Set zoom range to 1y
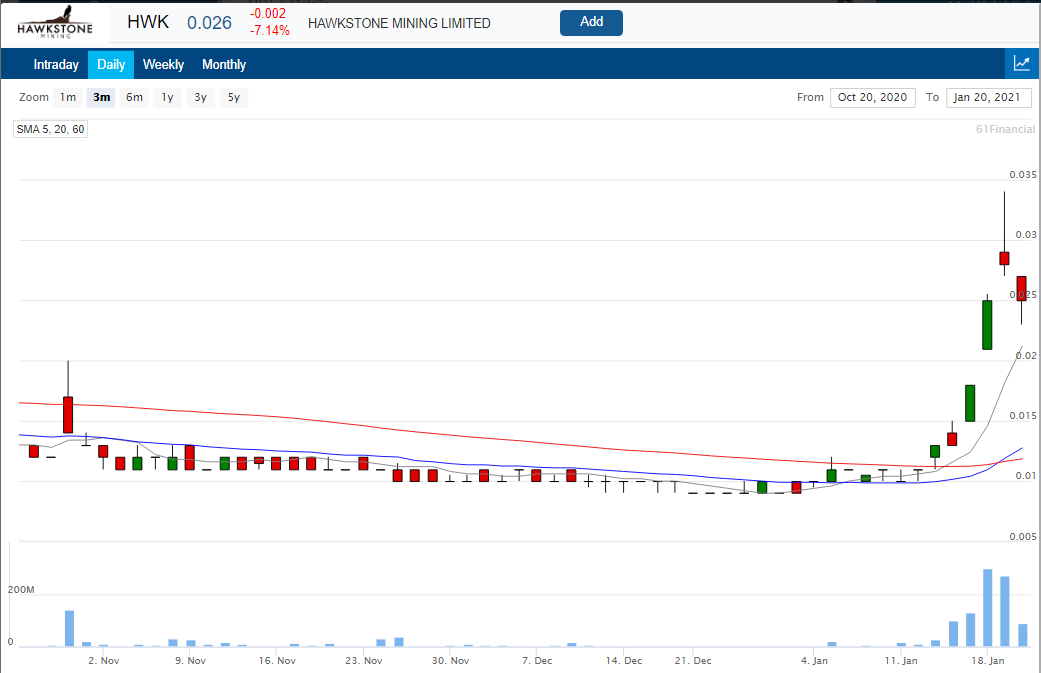The image size is (1041, 673). 167,98
